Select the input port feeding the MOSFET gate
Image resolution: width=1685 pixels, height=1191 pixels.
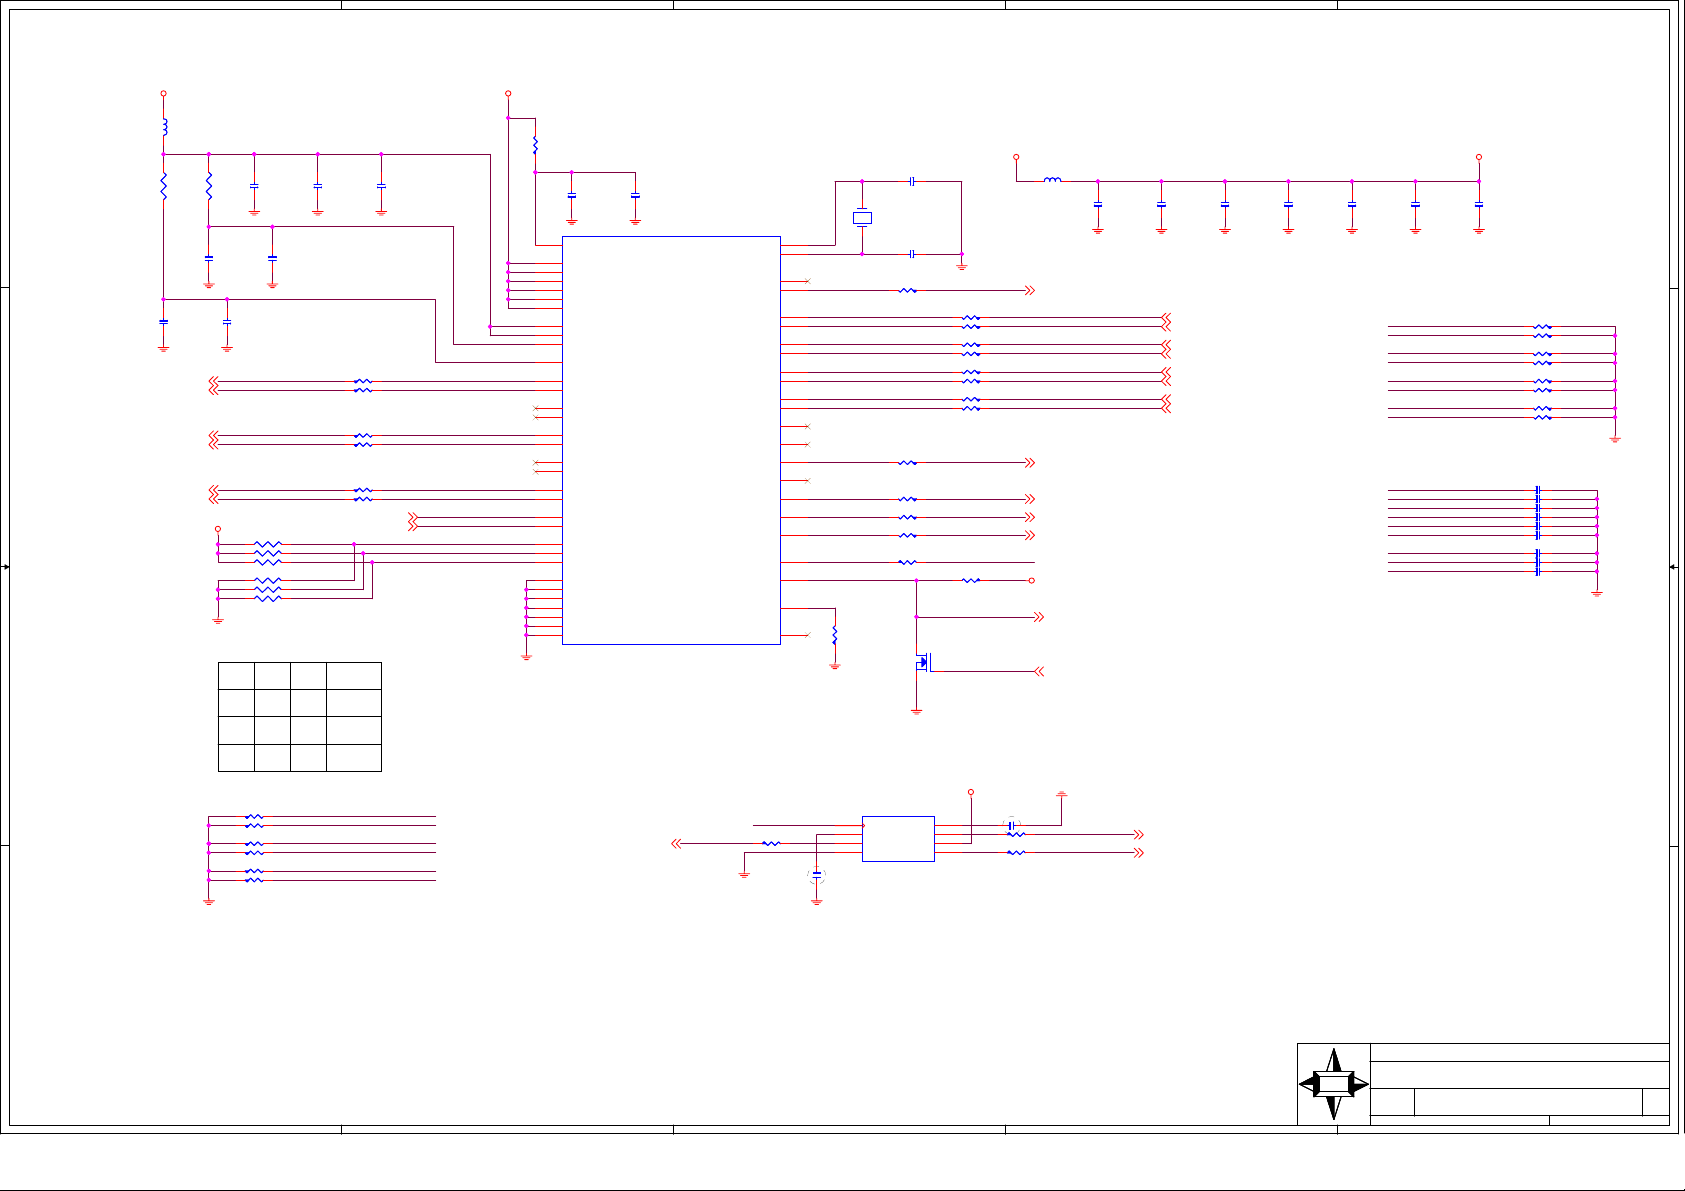pos(1039,672)
